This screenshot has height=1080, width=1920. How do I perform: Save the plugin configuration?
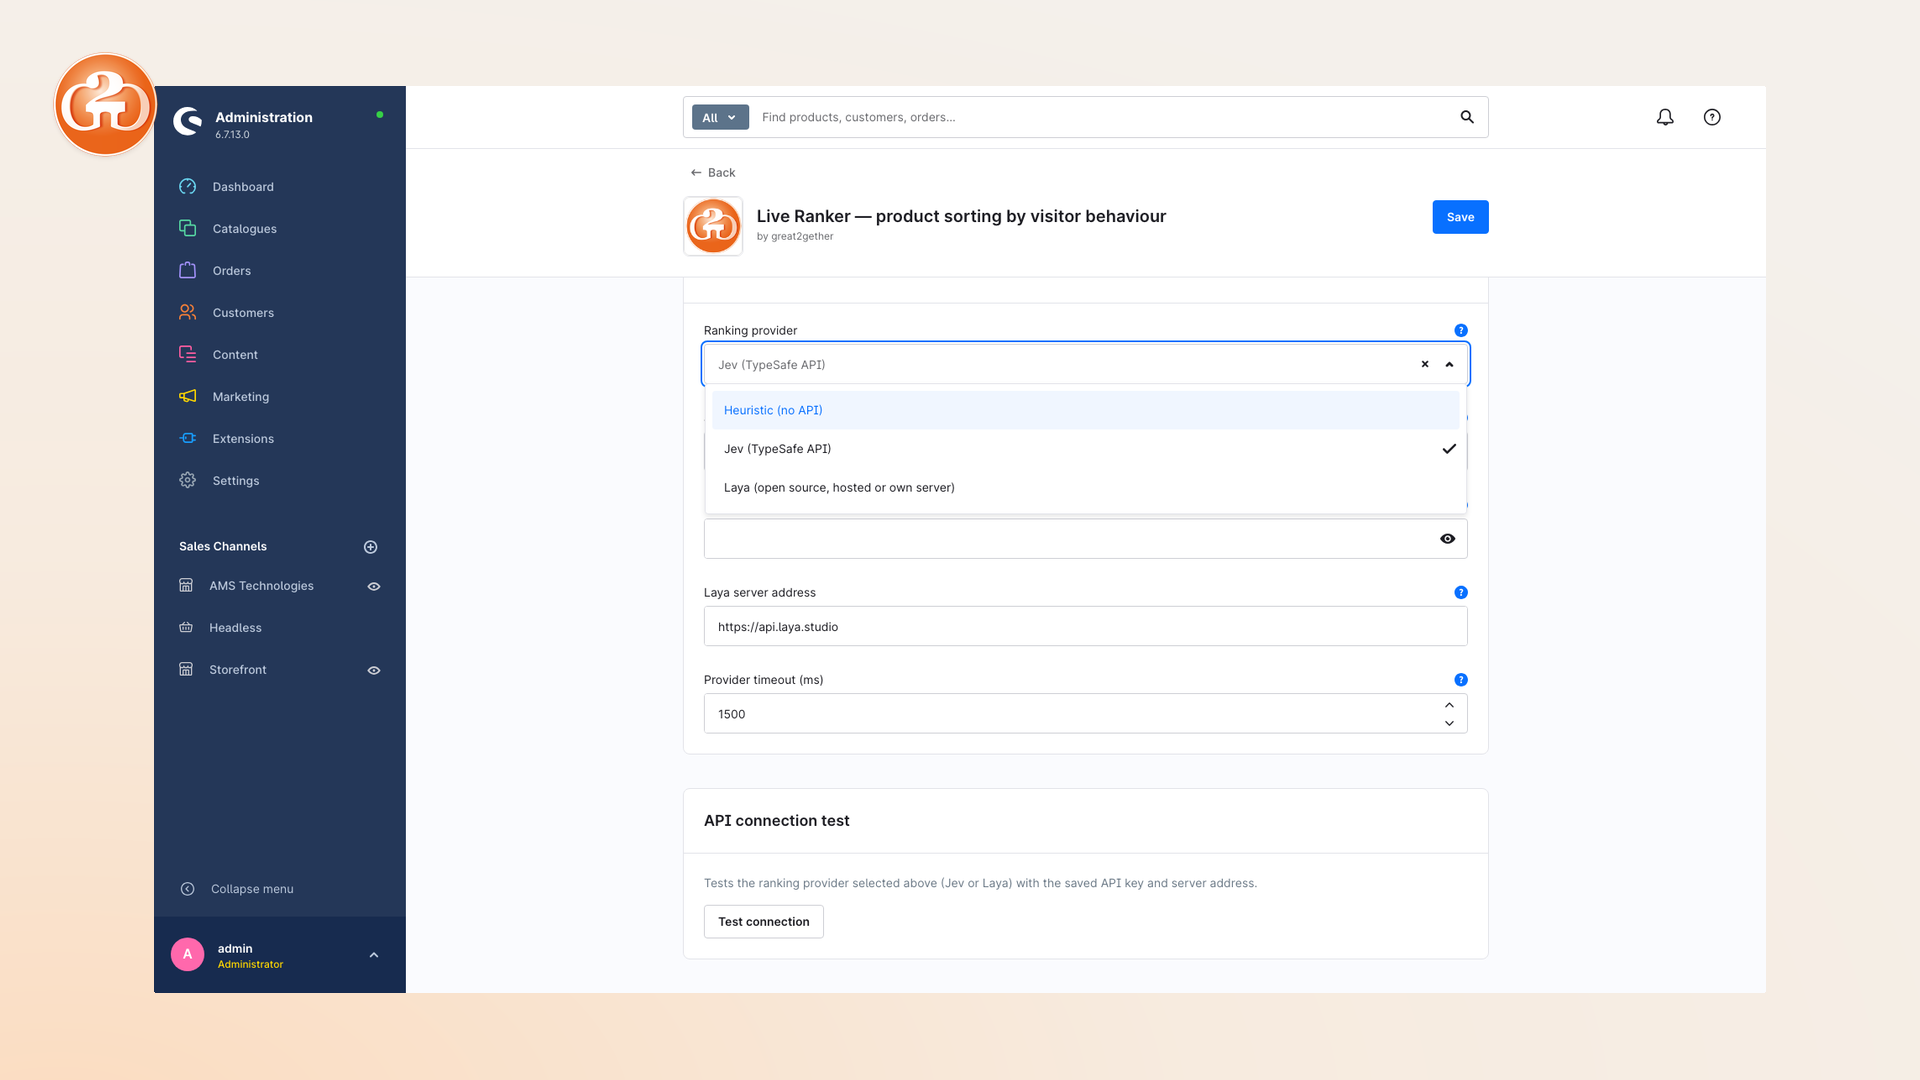[x=1460, y=217]
